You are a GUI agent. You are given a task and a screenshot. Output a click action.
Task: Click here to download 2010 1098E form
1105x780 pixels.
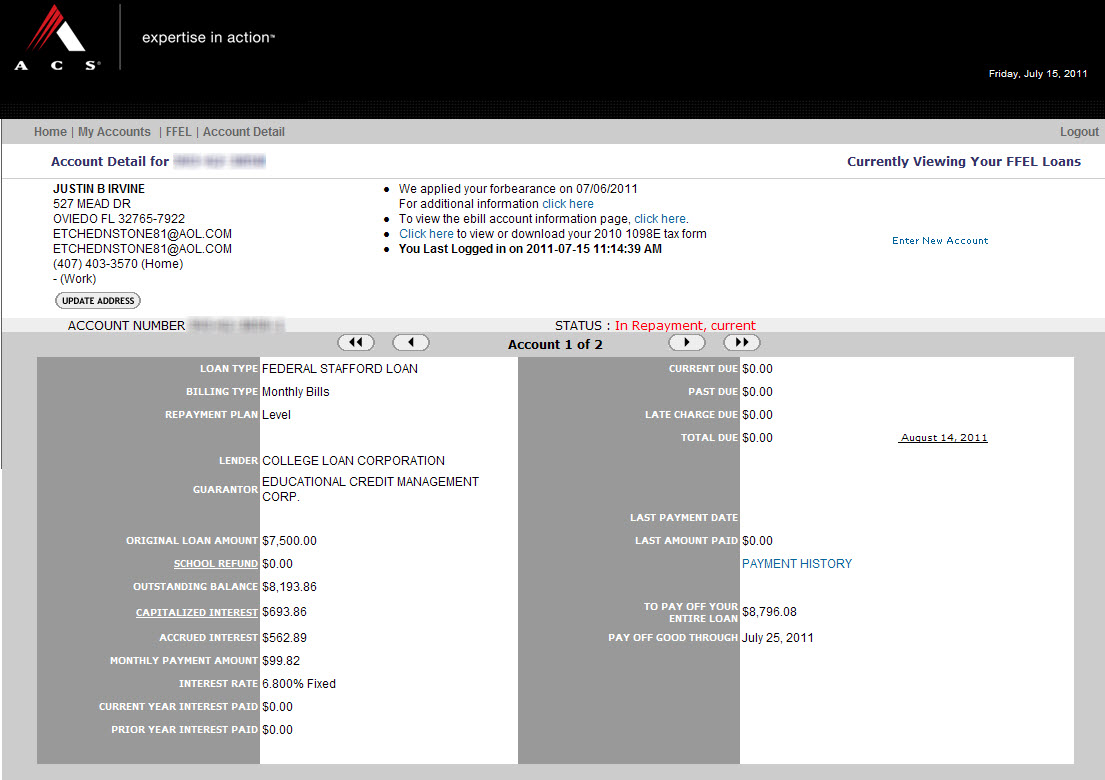(426, 234)
